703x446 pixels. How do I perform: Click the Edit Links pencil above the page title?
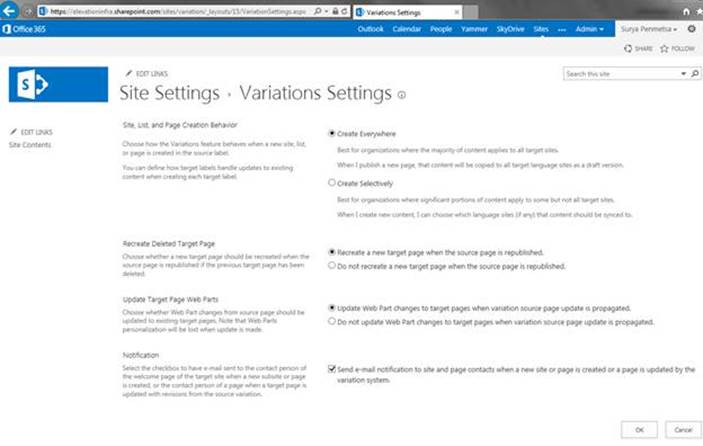129,74
